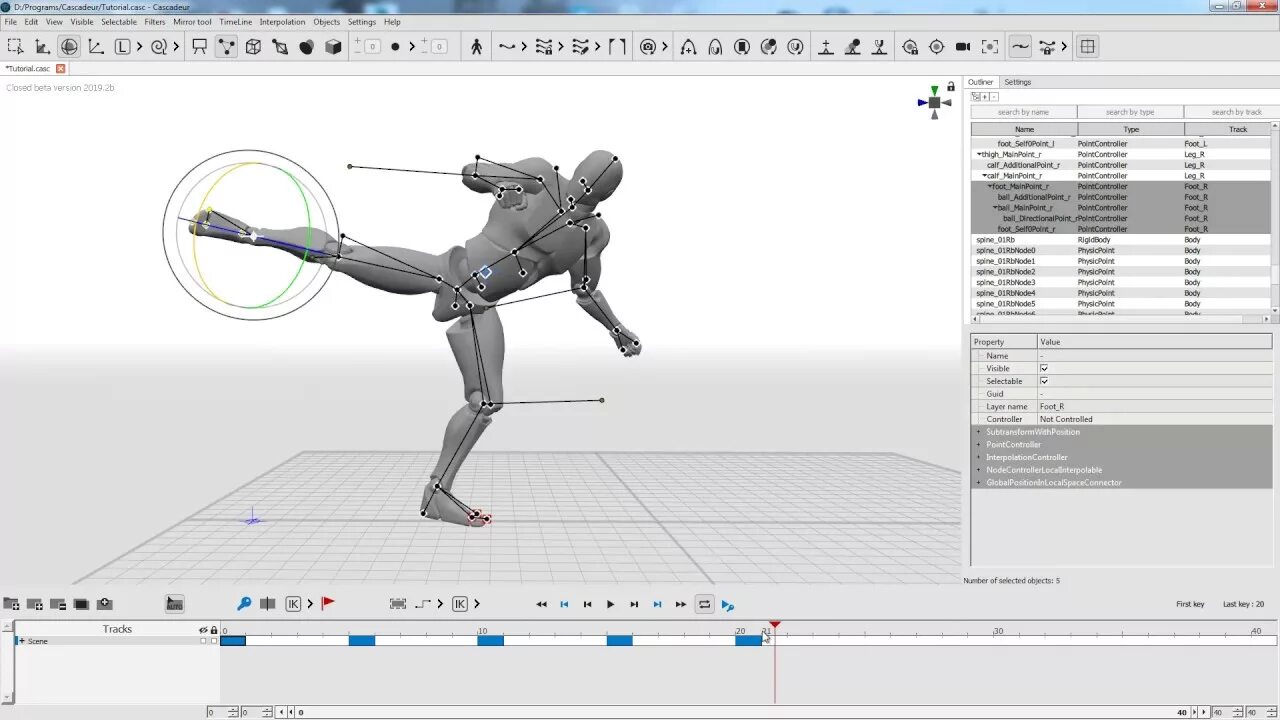The image size is (1280, 720).
Task: Toggle the Visible property checkbox
Action: coord(1044,368)
